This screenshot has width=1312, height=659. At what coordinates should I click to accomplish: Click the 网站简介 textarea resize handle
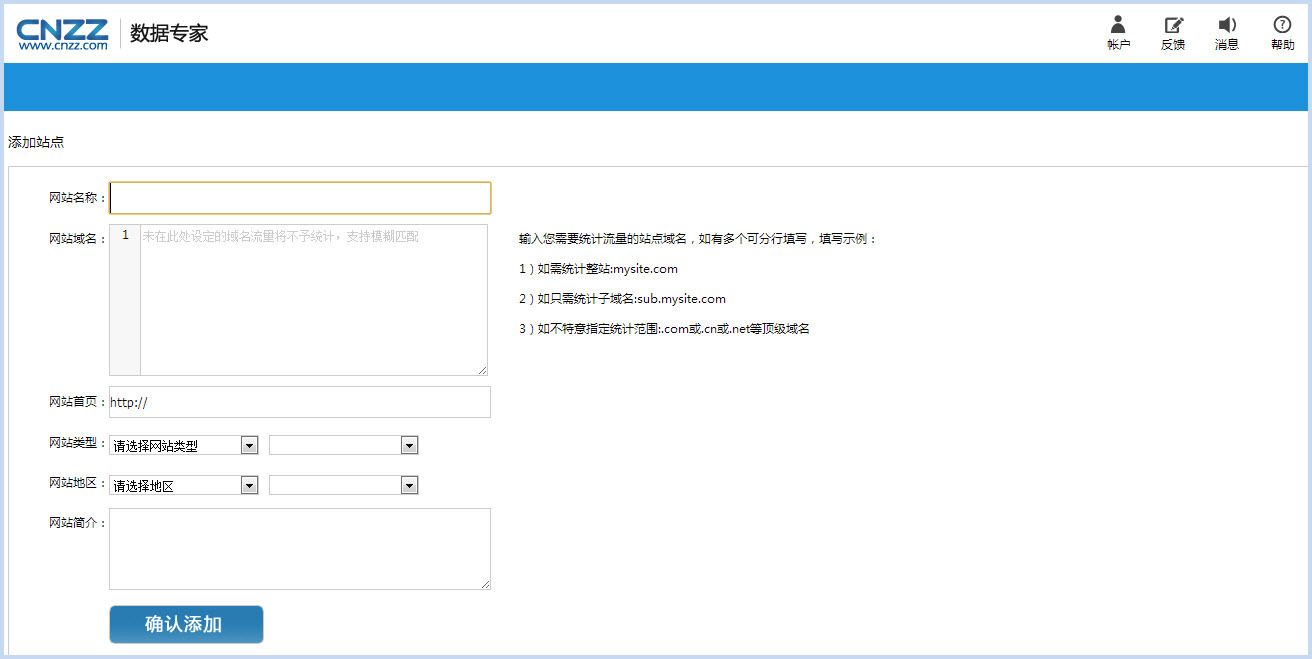pyautogui.click(x=485, y=584)
